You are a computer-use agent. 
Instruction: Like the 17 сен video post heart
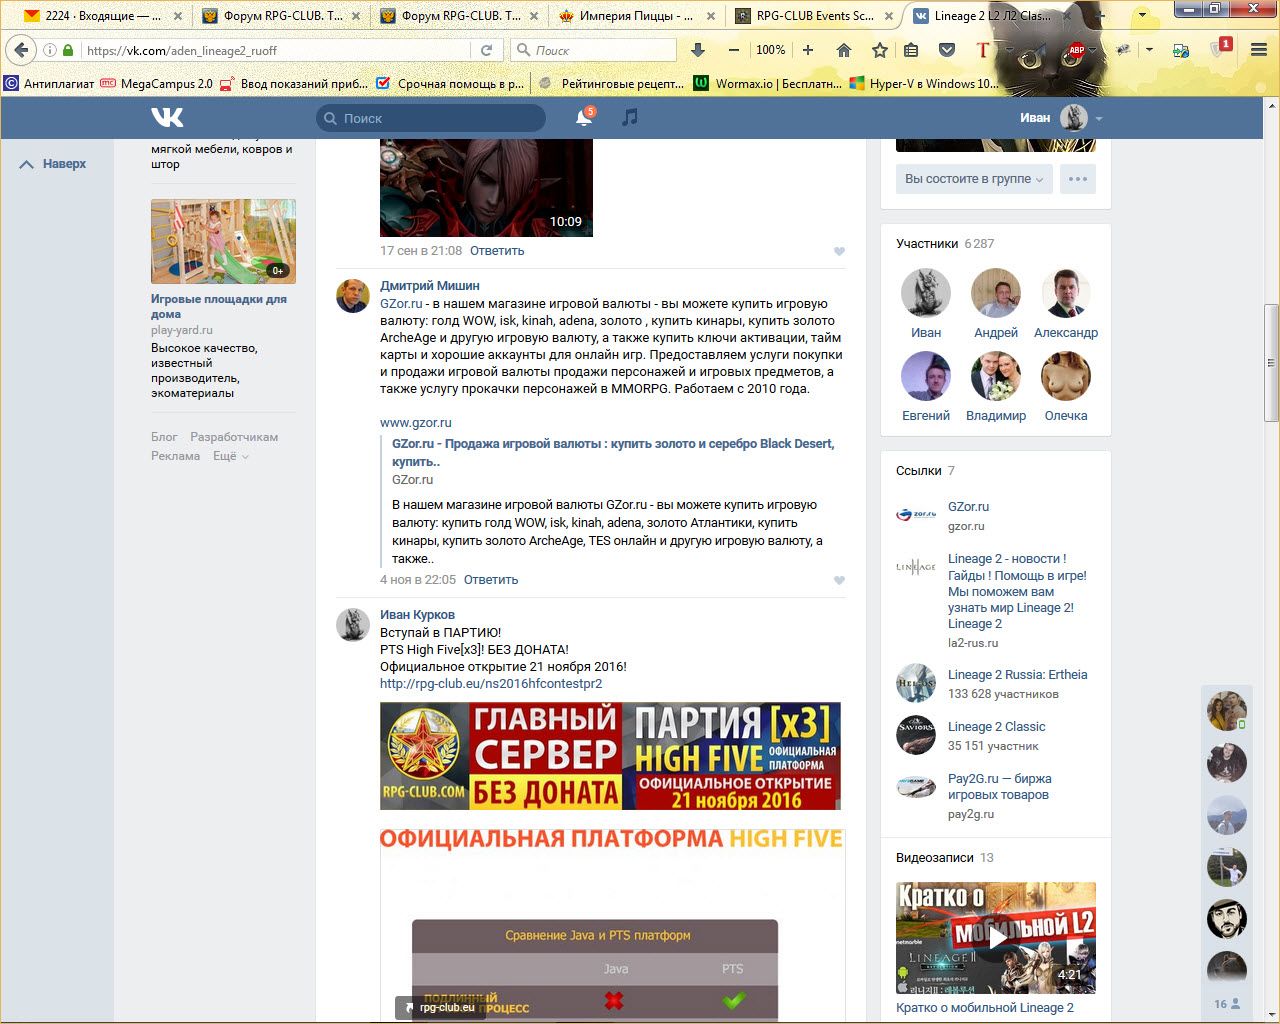pos(839,251)
